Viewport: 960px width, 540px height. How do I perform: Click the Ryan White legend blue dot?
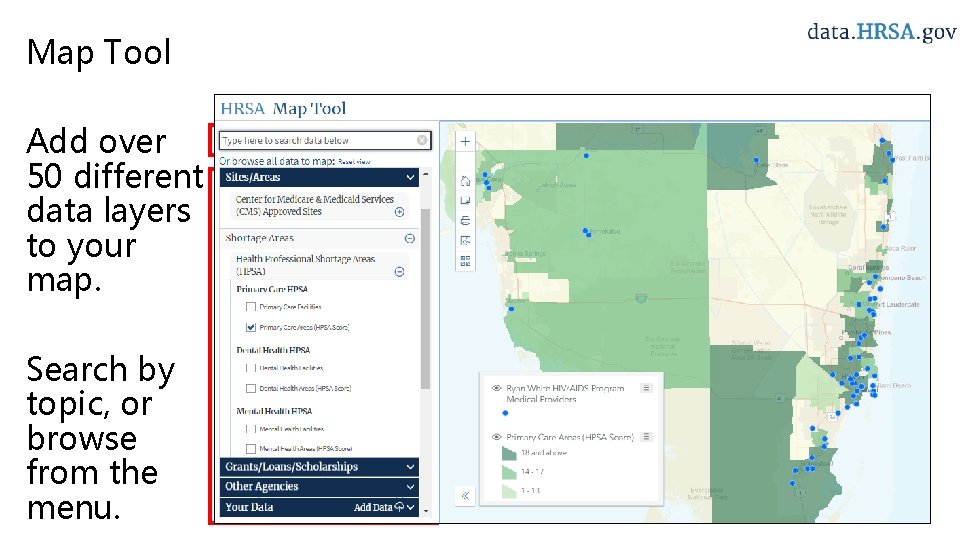coord(505,413)
